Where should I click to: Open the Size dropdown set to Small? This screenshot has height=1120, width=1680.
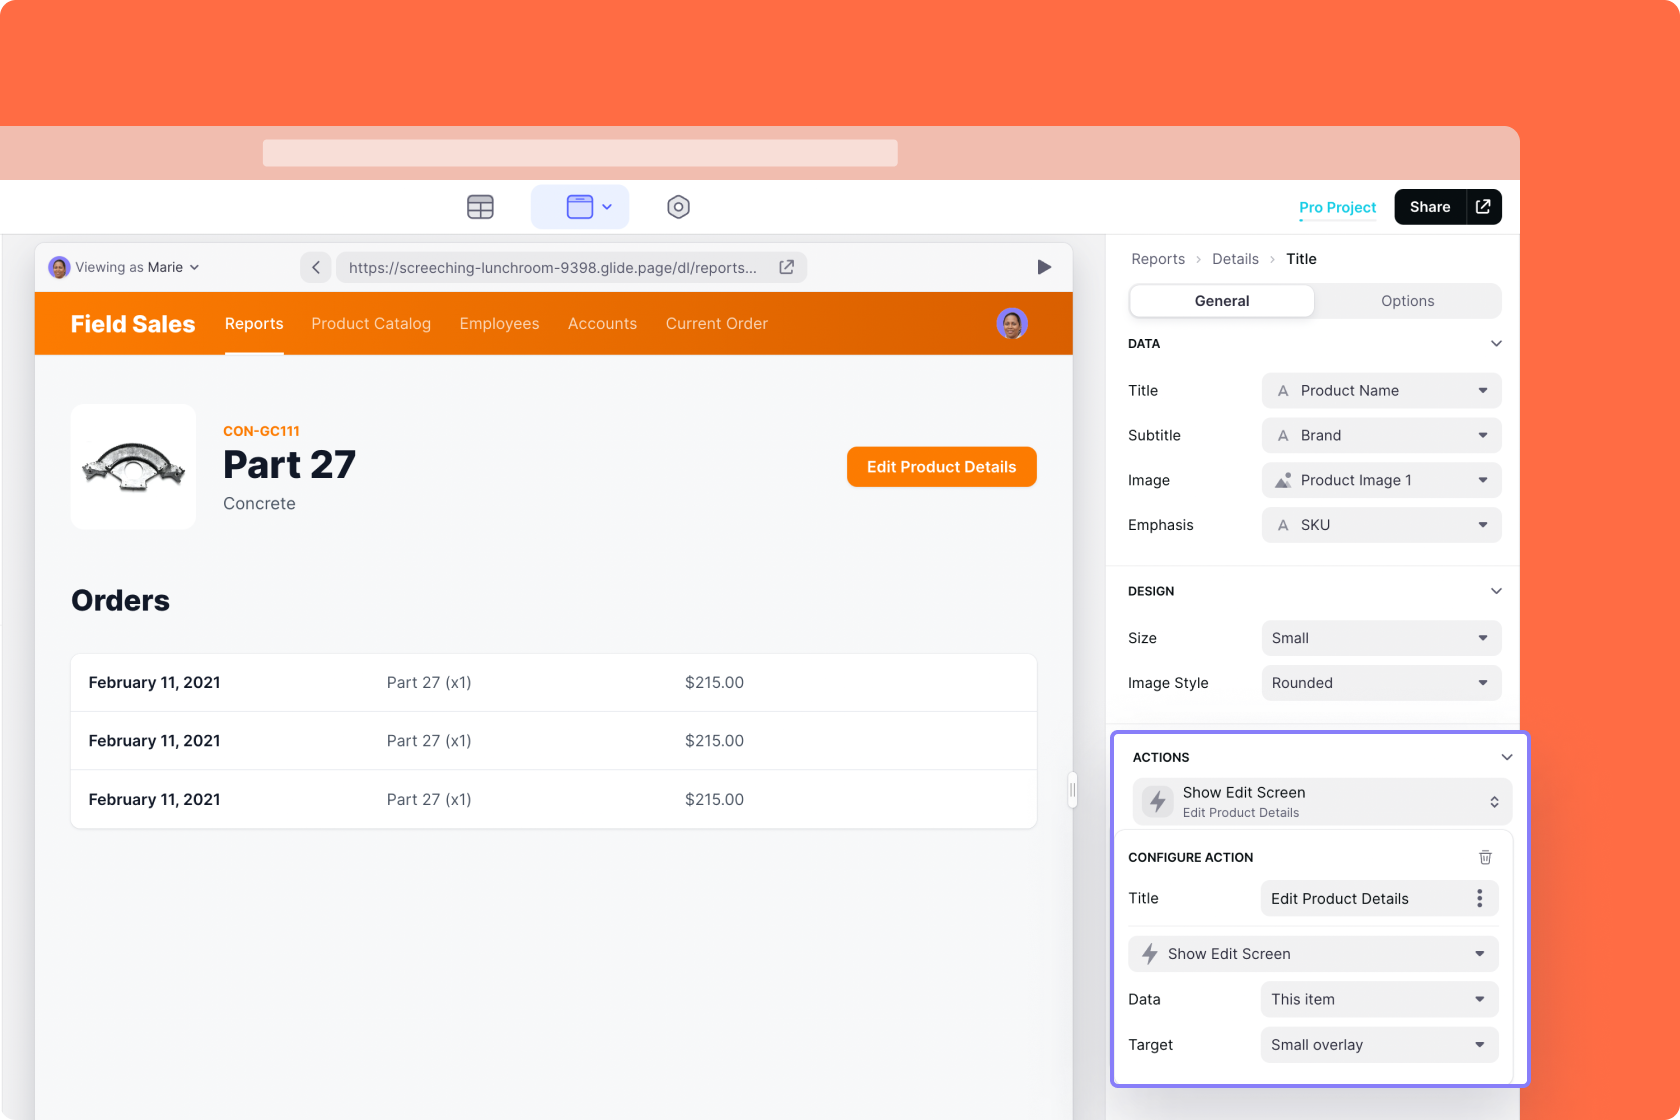click(1380, 638)
